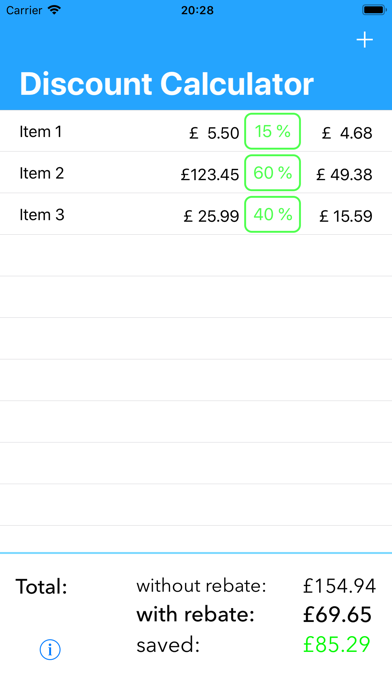The width and height of the screenshot is (392, 696).
Task: Tap the Wi-Fi status icon
Action: pyautogui.click(x=54, y=10)
